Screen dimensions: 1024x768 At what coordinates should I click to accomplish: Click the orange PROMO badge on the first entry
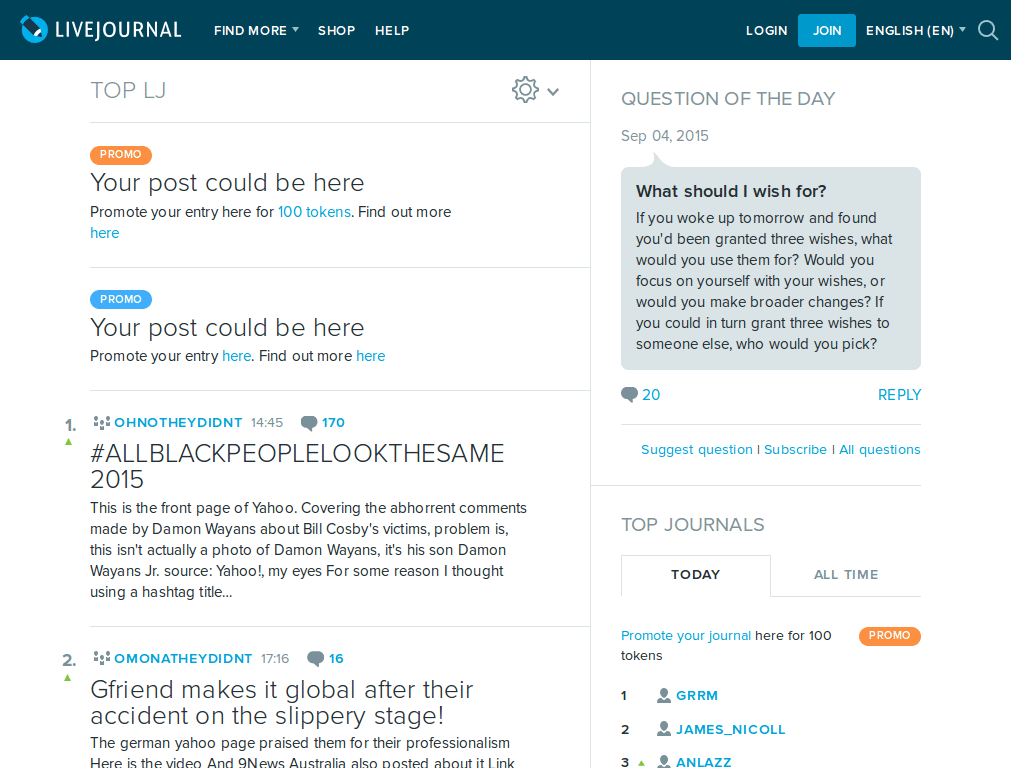click(120, 155)
